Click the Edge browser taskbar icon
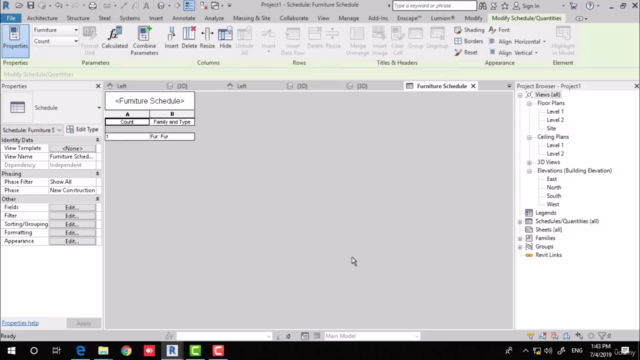 [80, 351]
